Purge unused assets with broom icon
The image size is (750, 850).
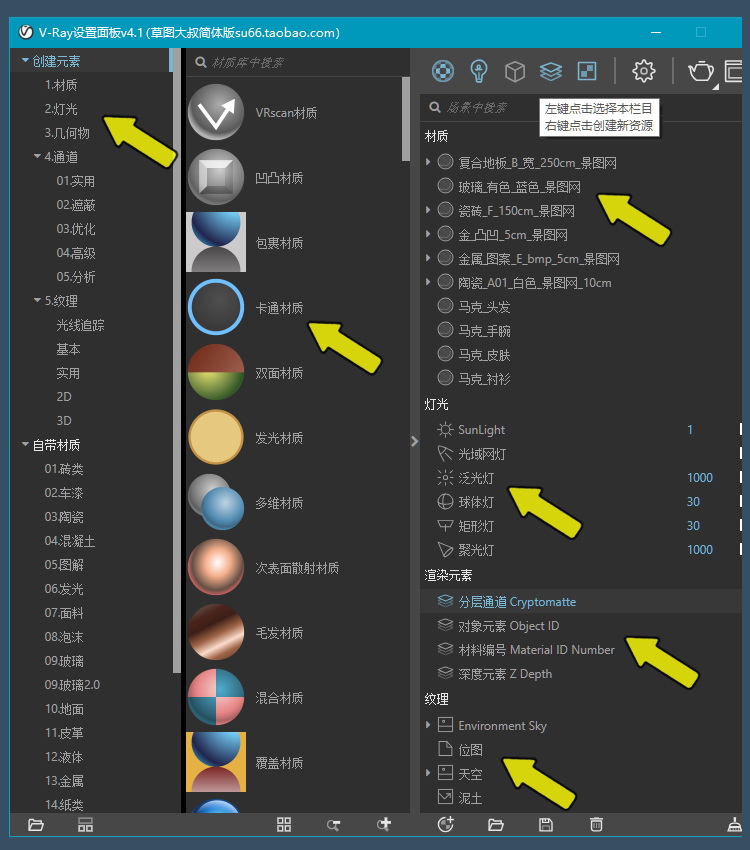click(735, 825)
